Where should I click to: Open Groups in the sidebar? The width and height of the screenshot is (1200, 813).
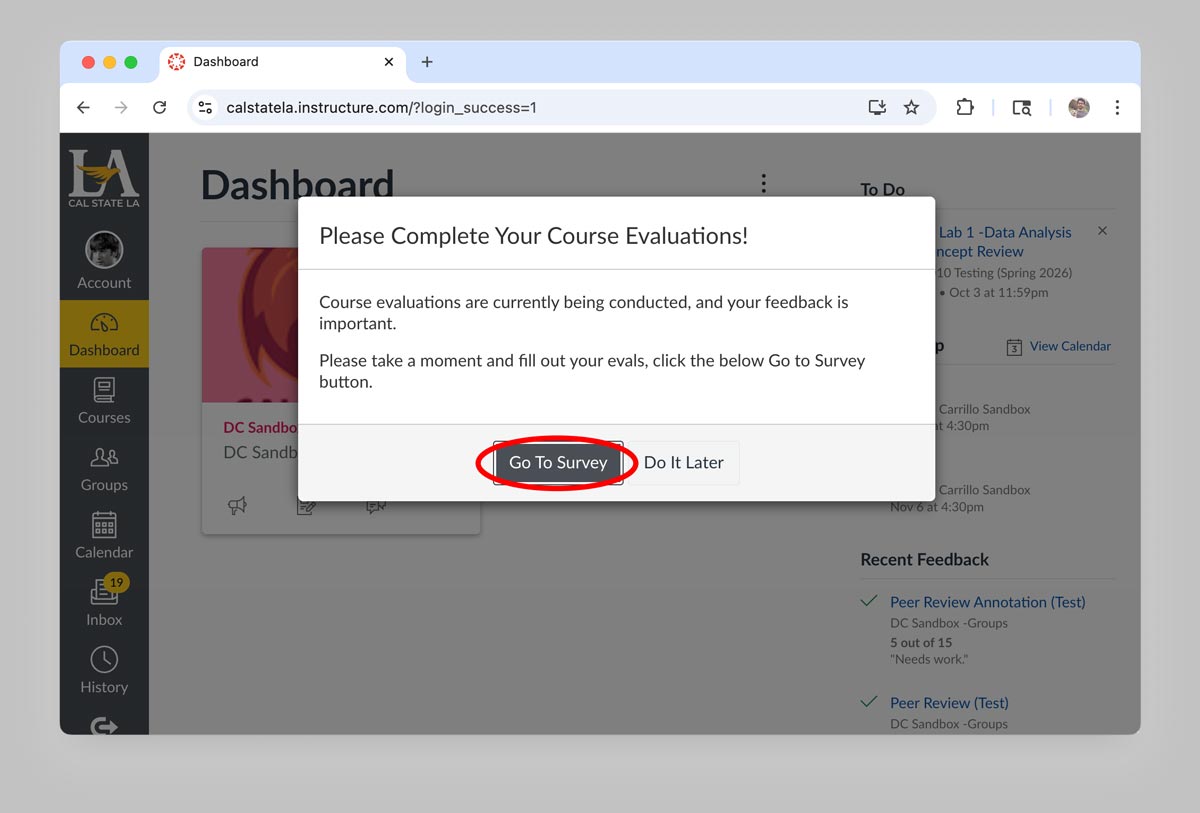coord(103,466)
